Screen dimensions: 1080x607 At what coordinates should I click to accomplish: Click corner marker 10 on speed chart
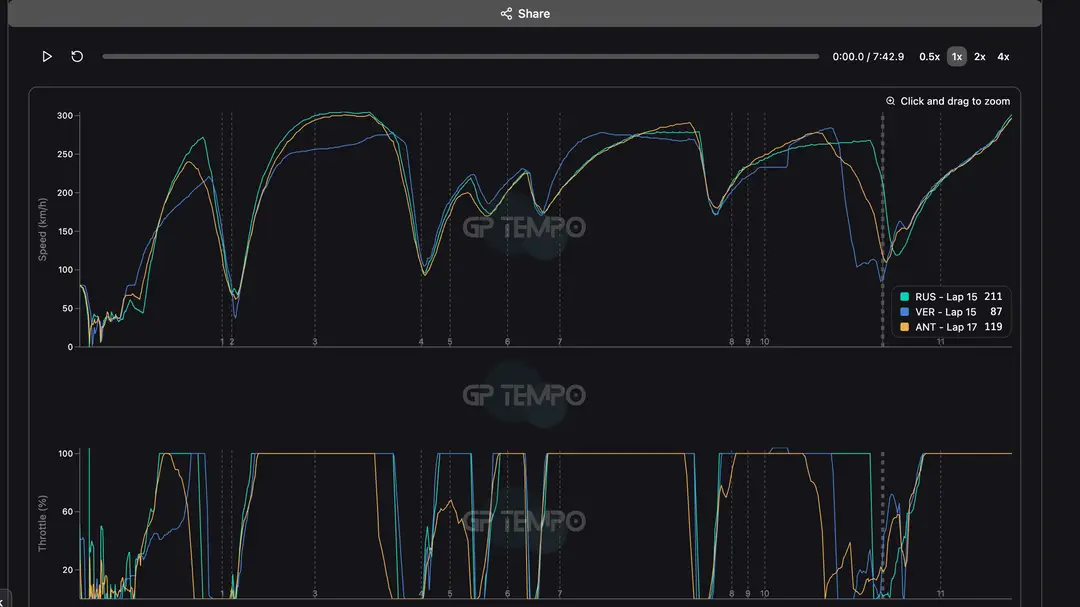pos(765,342)
